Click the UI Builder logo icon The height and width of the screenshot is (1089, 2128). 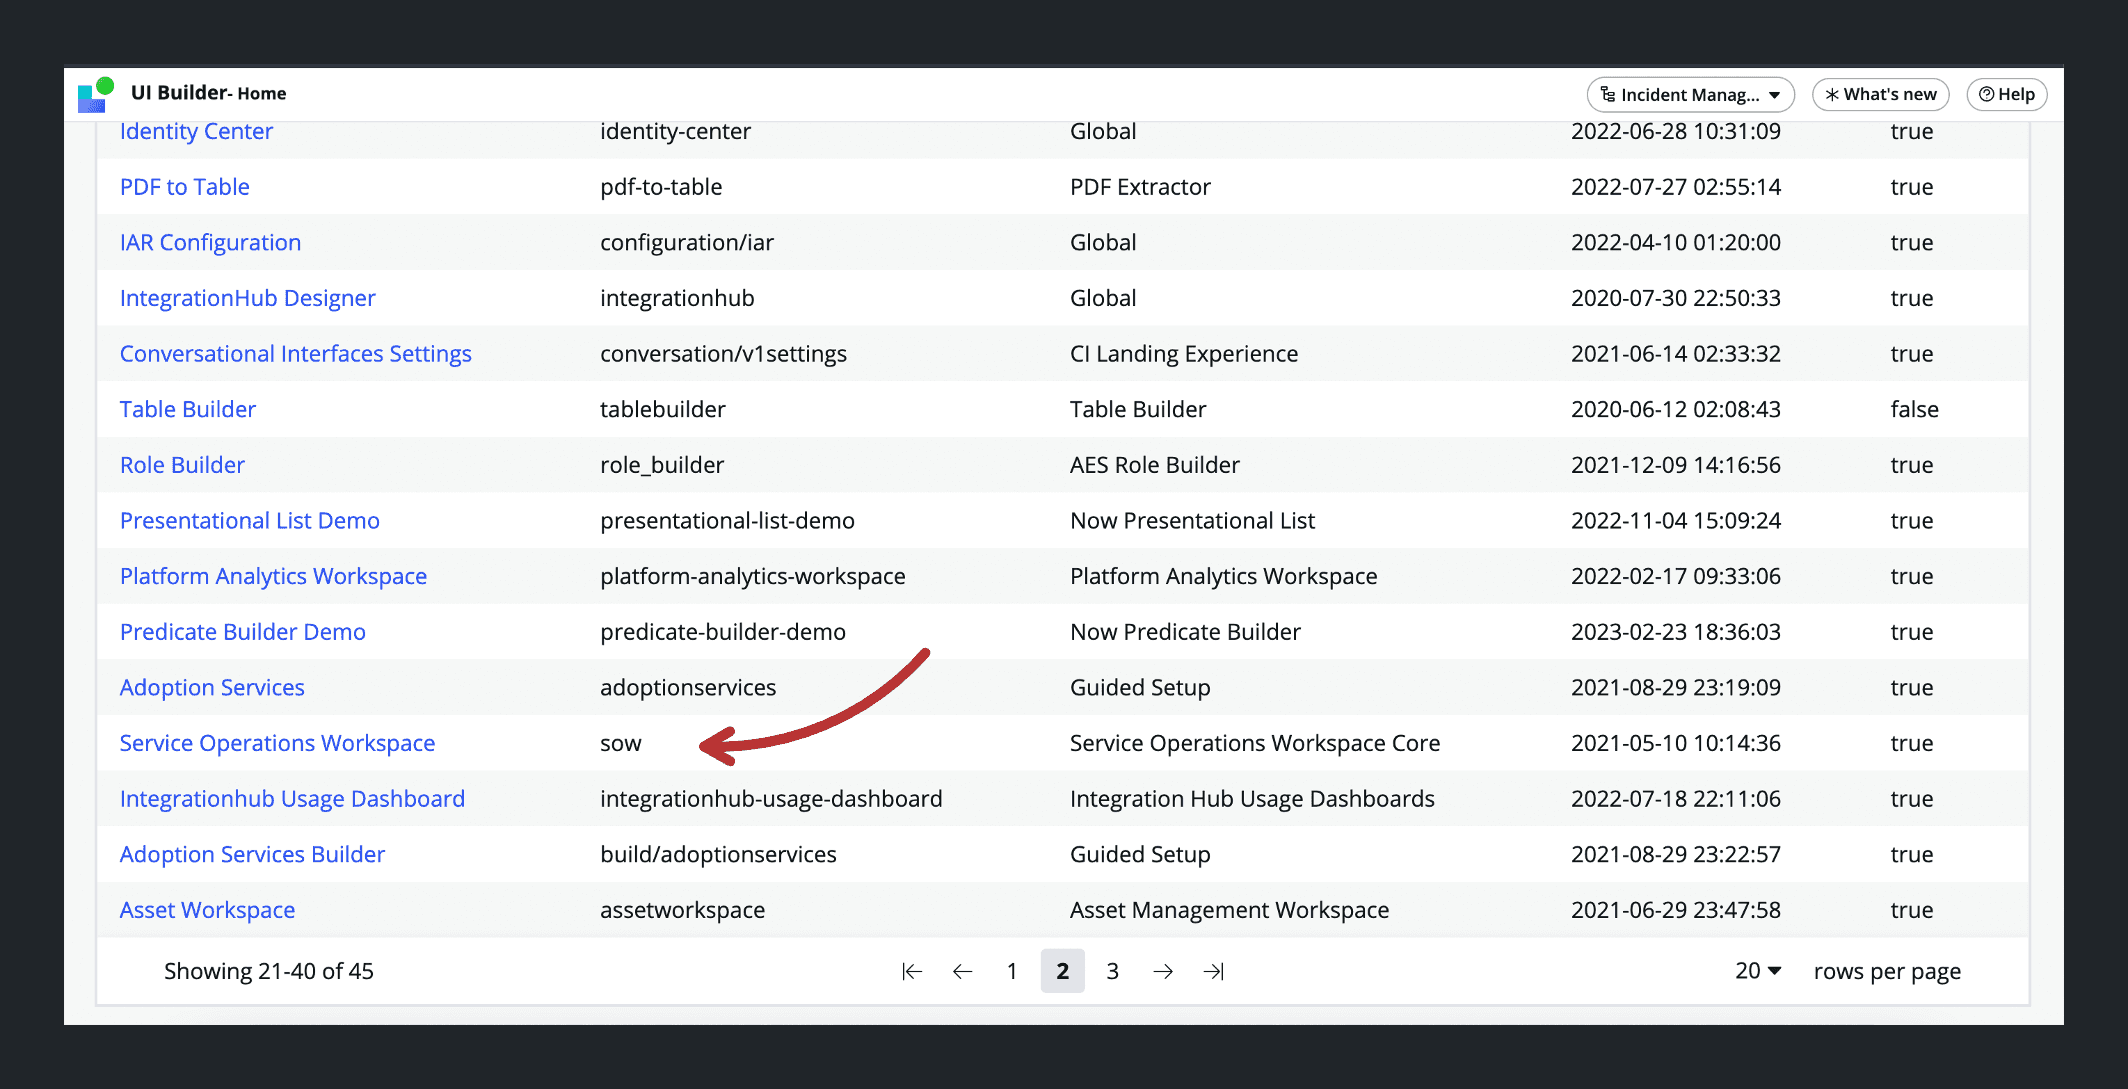coord(96,95)
